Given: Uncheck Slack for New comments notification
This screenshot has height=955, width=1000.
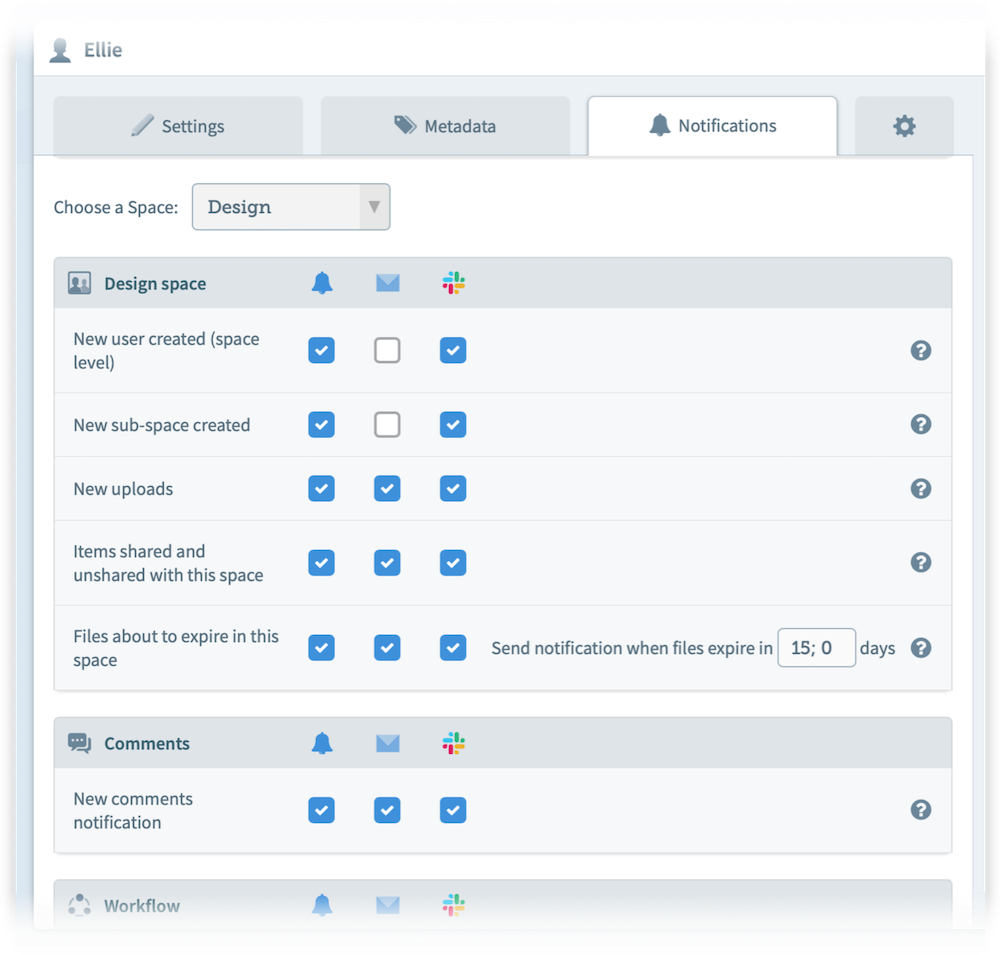Looking at the screenshot, I should [x=453, y=810].
